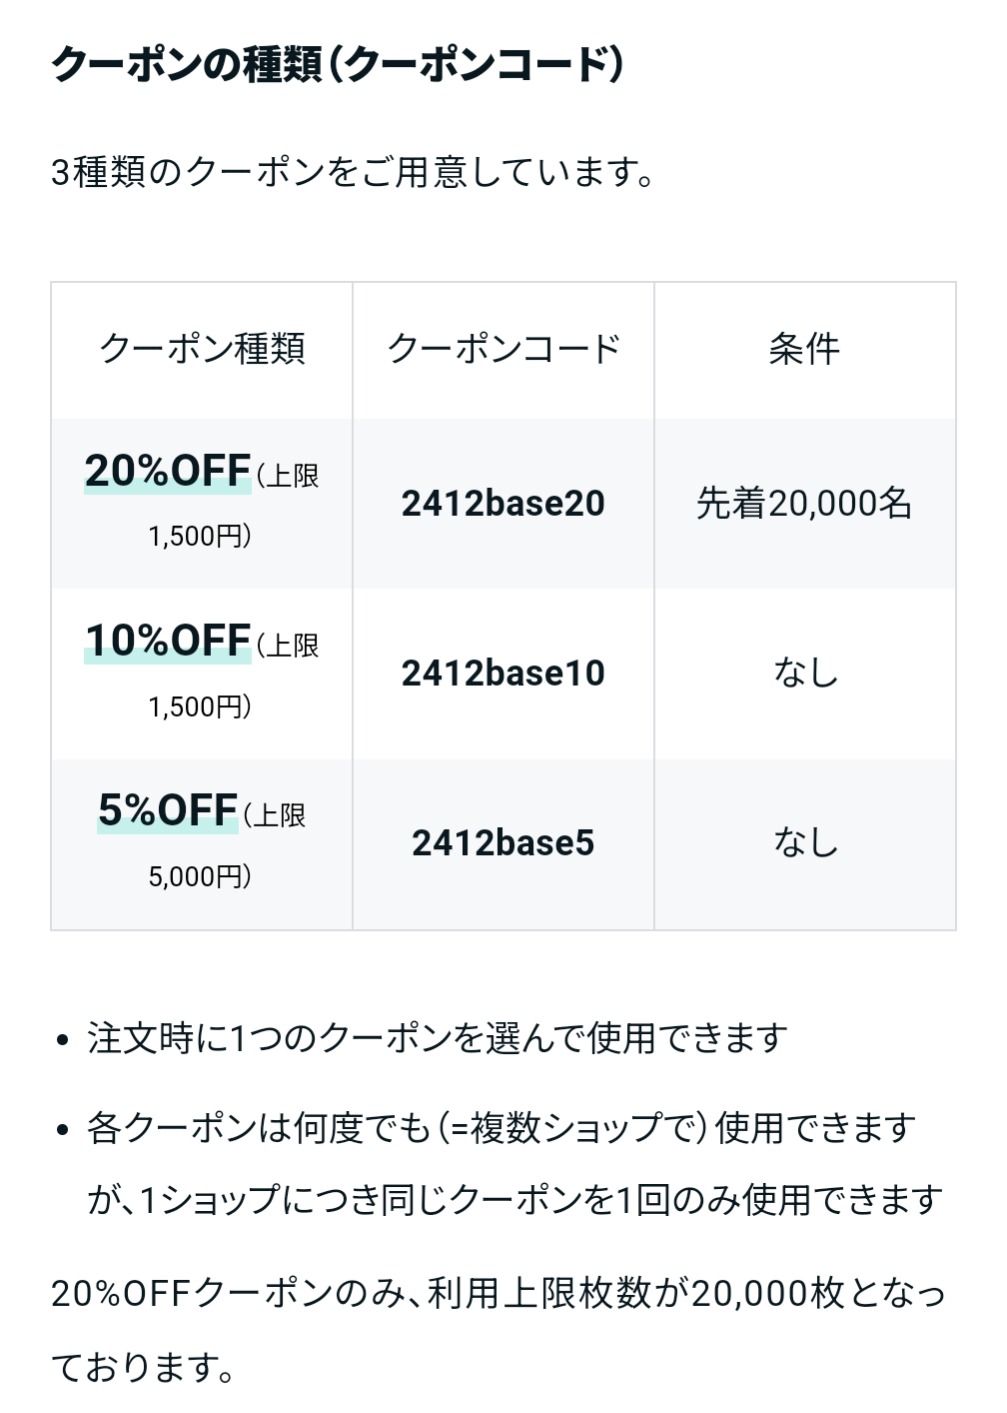Click the なし cell in the 10%OFF row
The width and height of the screenshot is (1007, 1413).
(805, 673)
